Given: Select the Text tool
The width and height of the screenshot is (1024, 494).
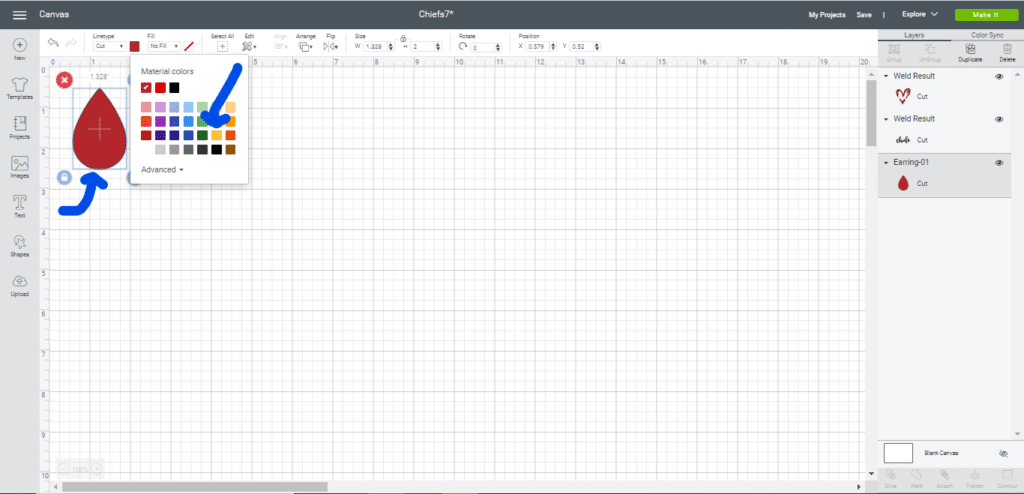Looking at the screenshot, I should (x=19, y=205).
